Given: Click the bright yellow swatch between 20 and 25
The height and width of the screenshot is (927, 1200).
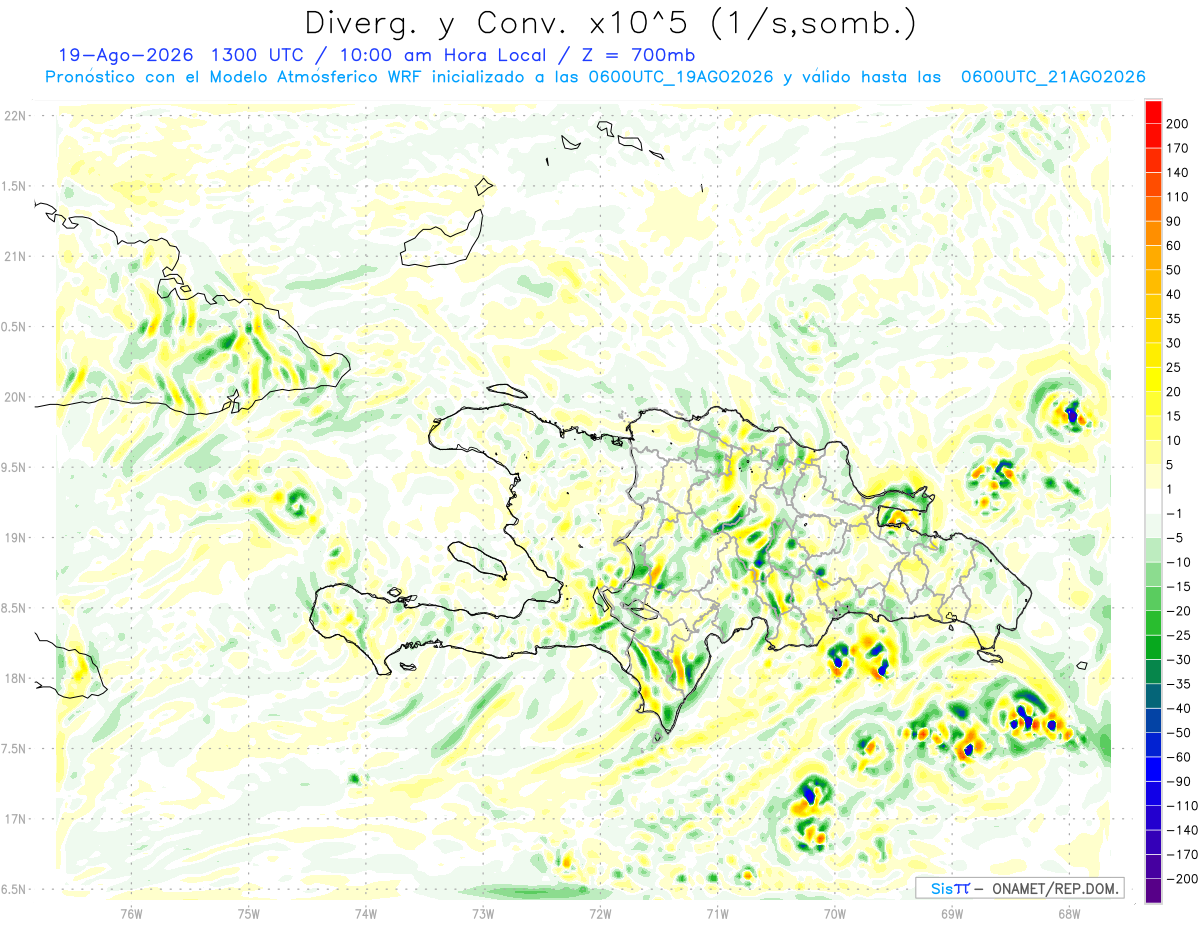Looking at the screenshot, I should click(1153, 379).
